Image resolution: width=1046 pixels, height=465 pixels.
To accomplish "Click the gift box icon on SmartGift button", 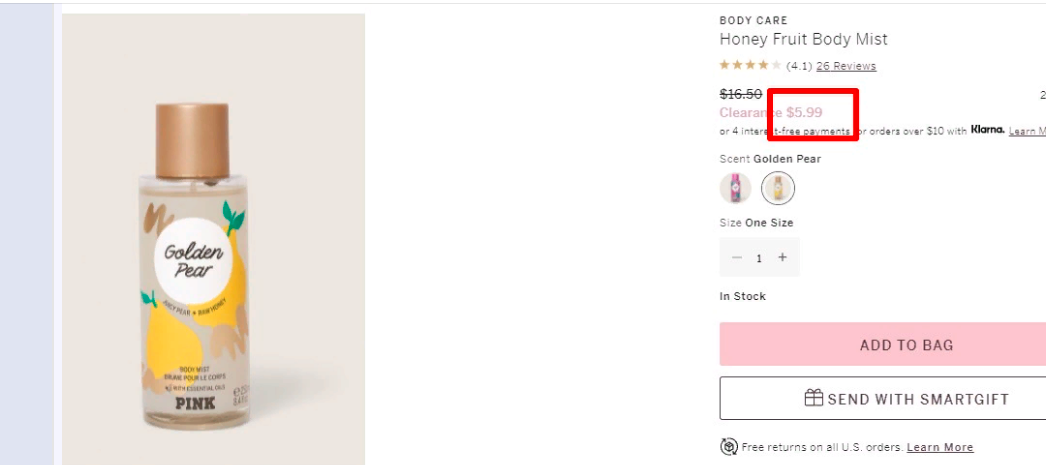I will tap(813, 398).
